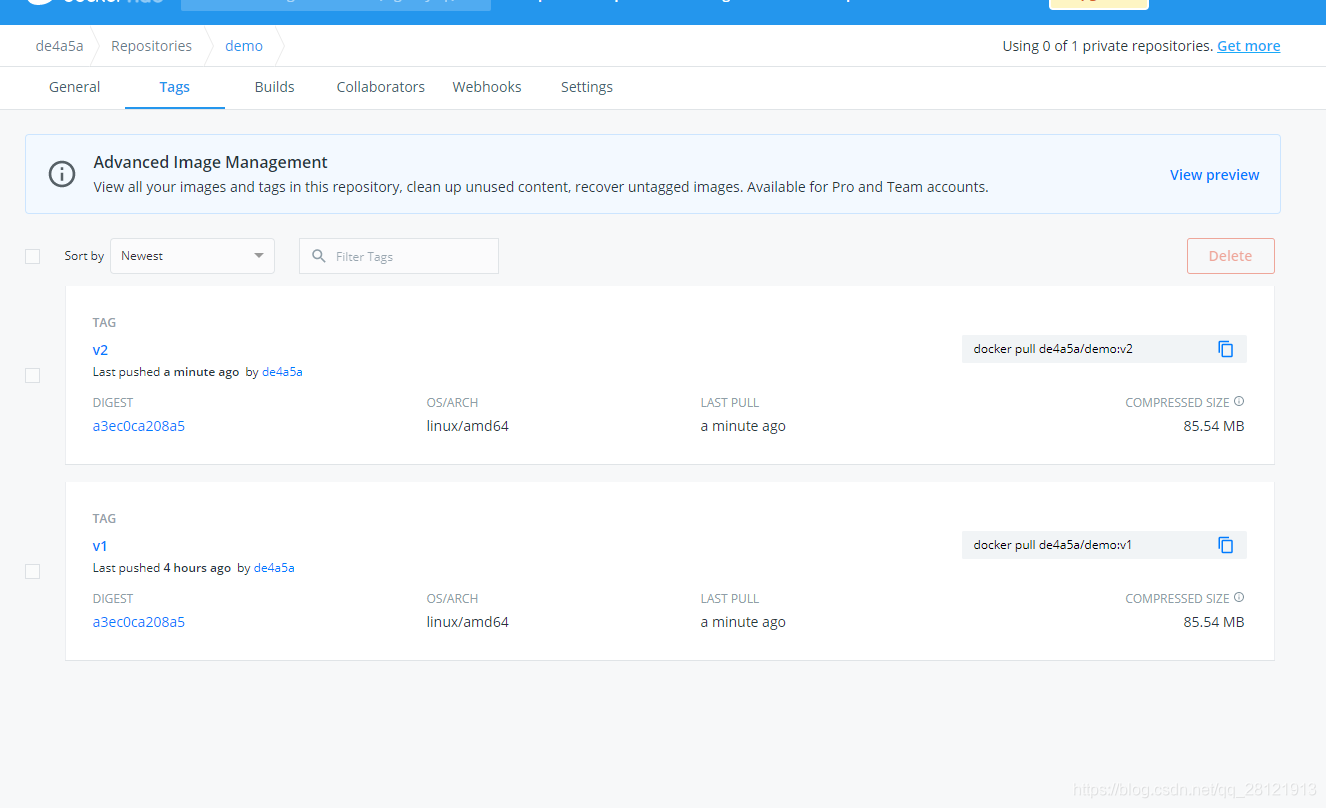Click 85.54 MB size for v2
The image size is (1326, 808).
coord(1214,426)
